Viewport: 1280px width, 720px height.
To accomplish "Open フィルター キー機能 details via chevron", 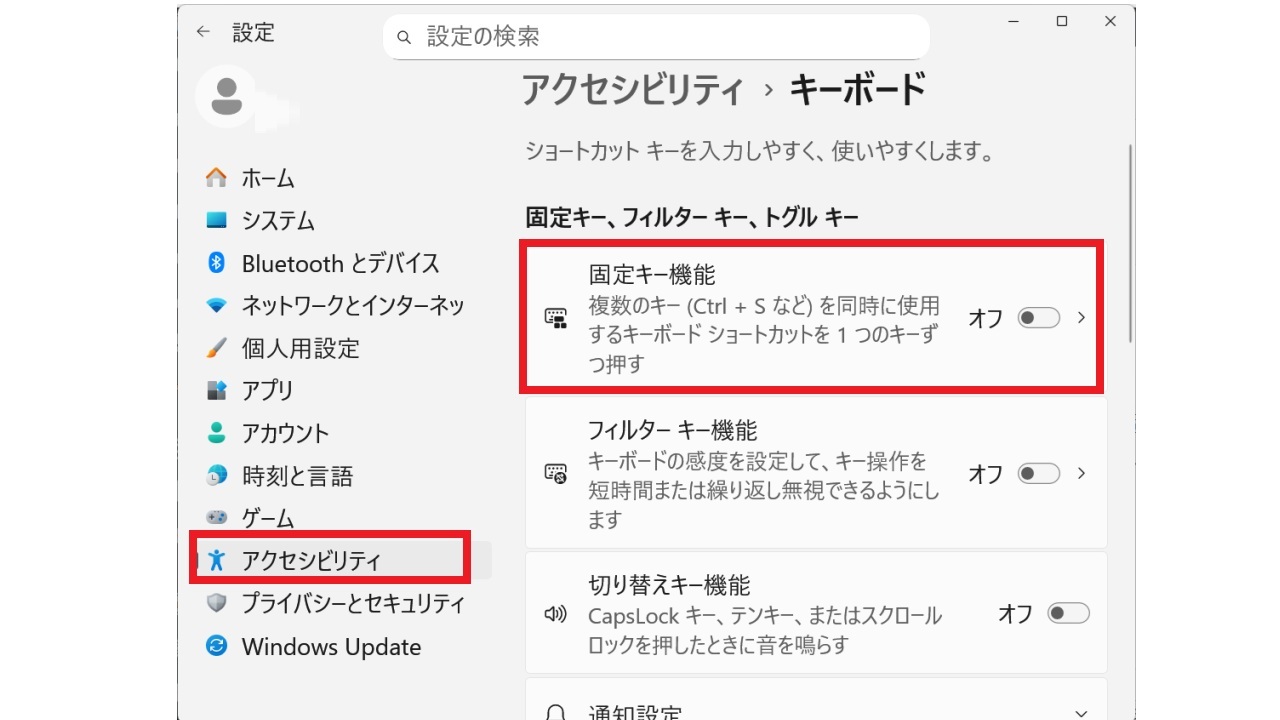I will coord(1081,473).
